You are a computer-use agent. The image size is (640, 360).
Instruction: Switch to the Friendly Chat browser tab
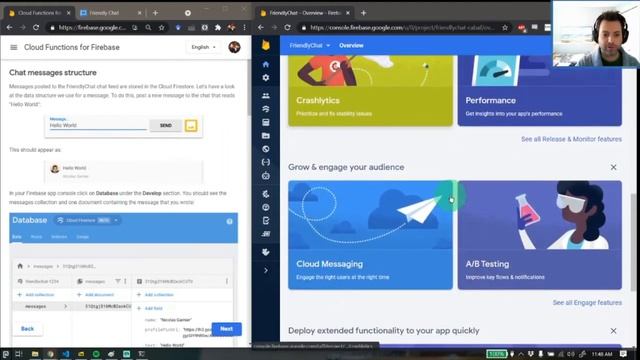click(109, 13)
